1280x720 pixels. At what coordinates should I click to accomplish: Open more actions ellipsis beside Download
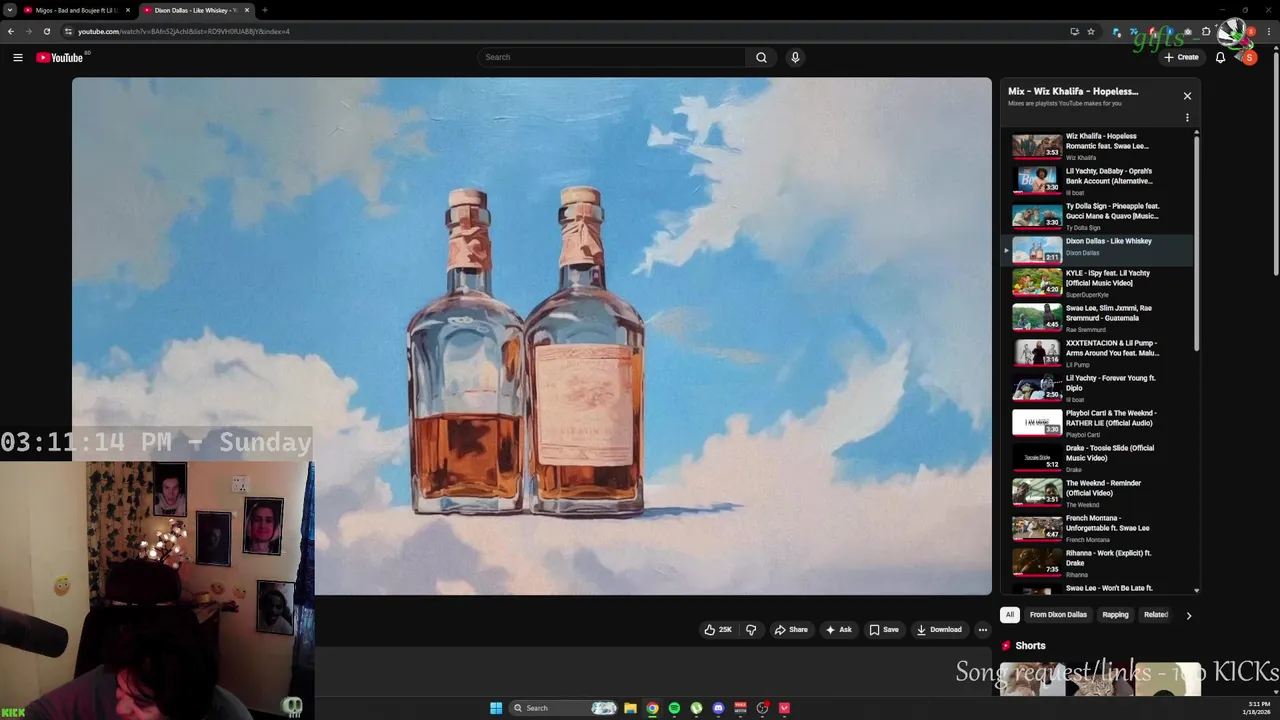tap(983, 630)
